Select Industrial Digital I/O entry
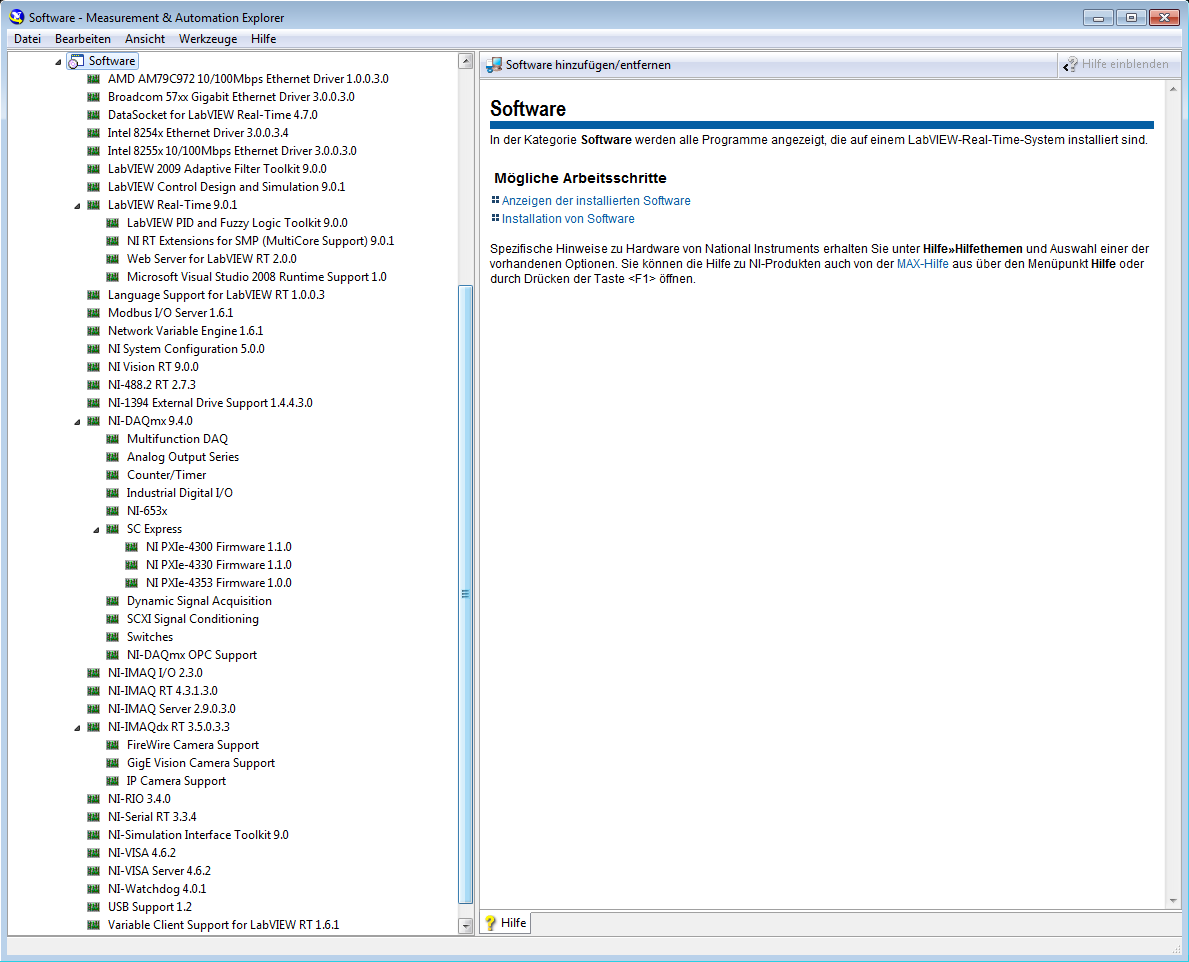Image resolution: width=1189 pixels, height=962 pixels. pyautogui.click(x=180, y=493)
